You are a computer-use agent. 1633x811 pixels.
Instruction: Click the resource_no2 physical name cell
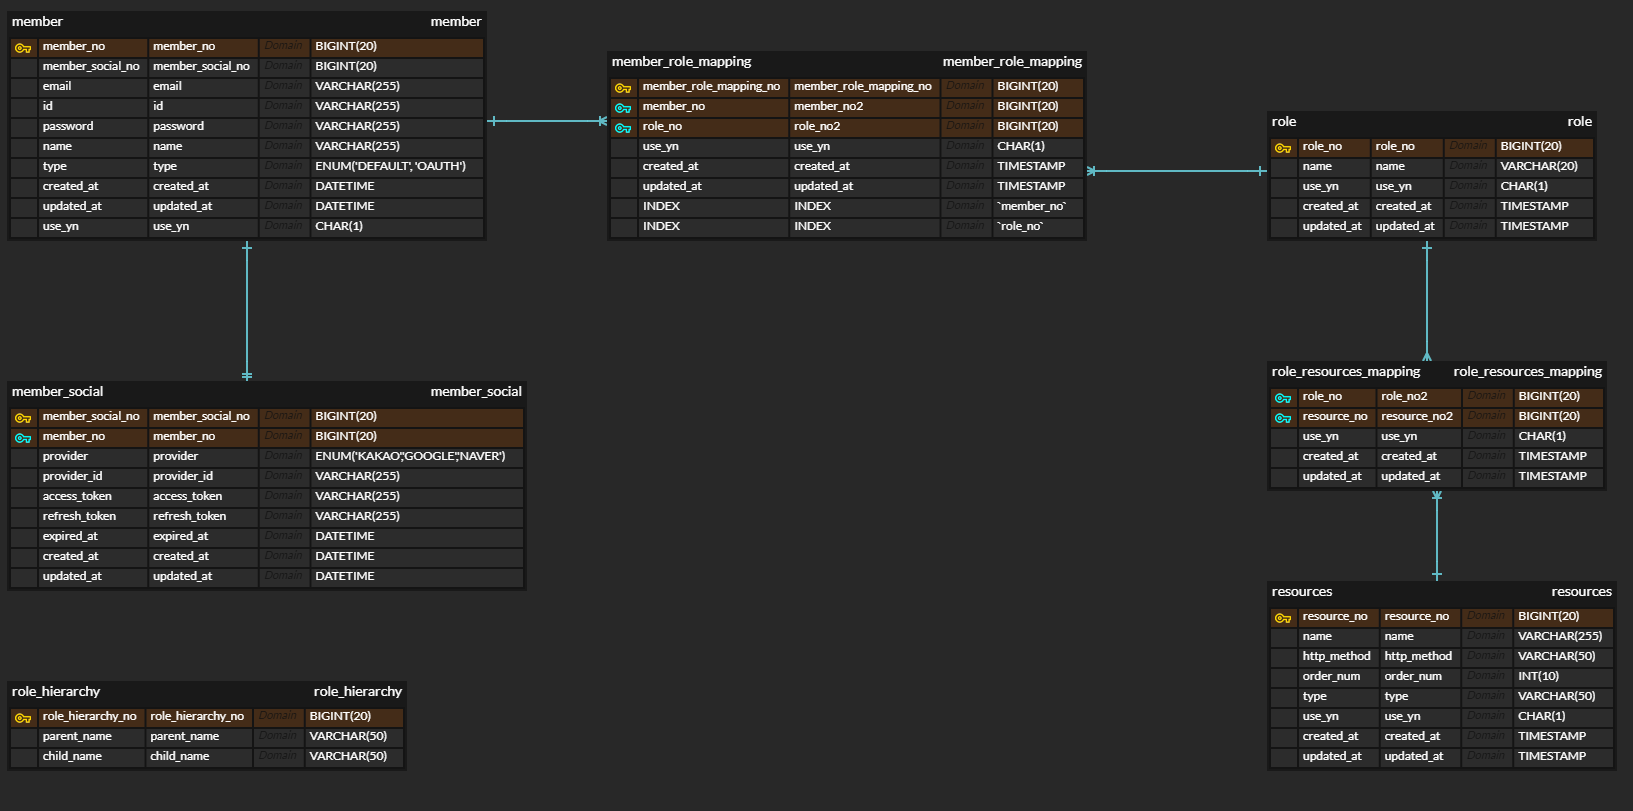click(1419, 417)
